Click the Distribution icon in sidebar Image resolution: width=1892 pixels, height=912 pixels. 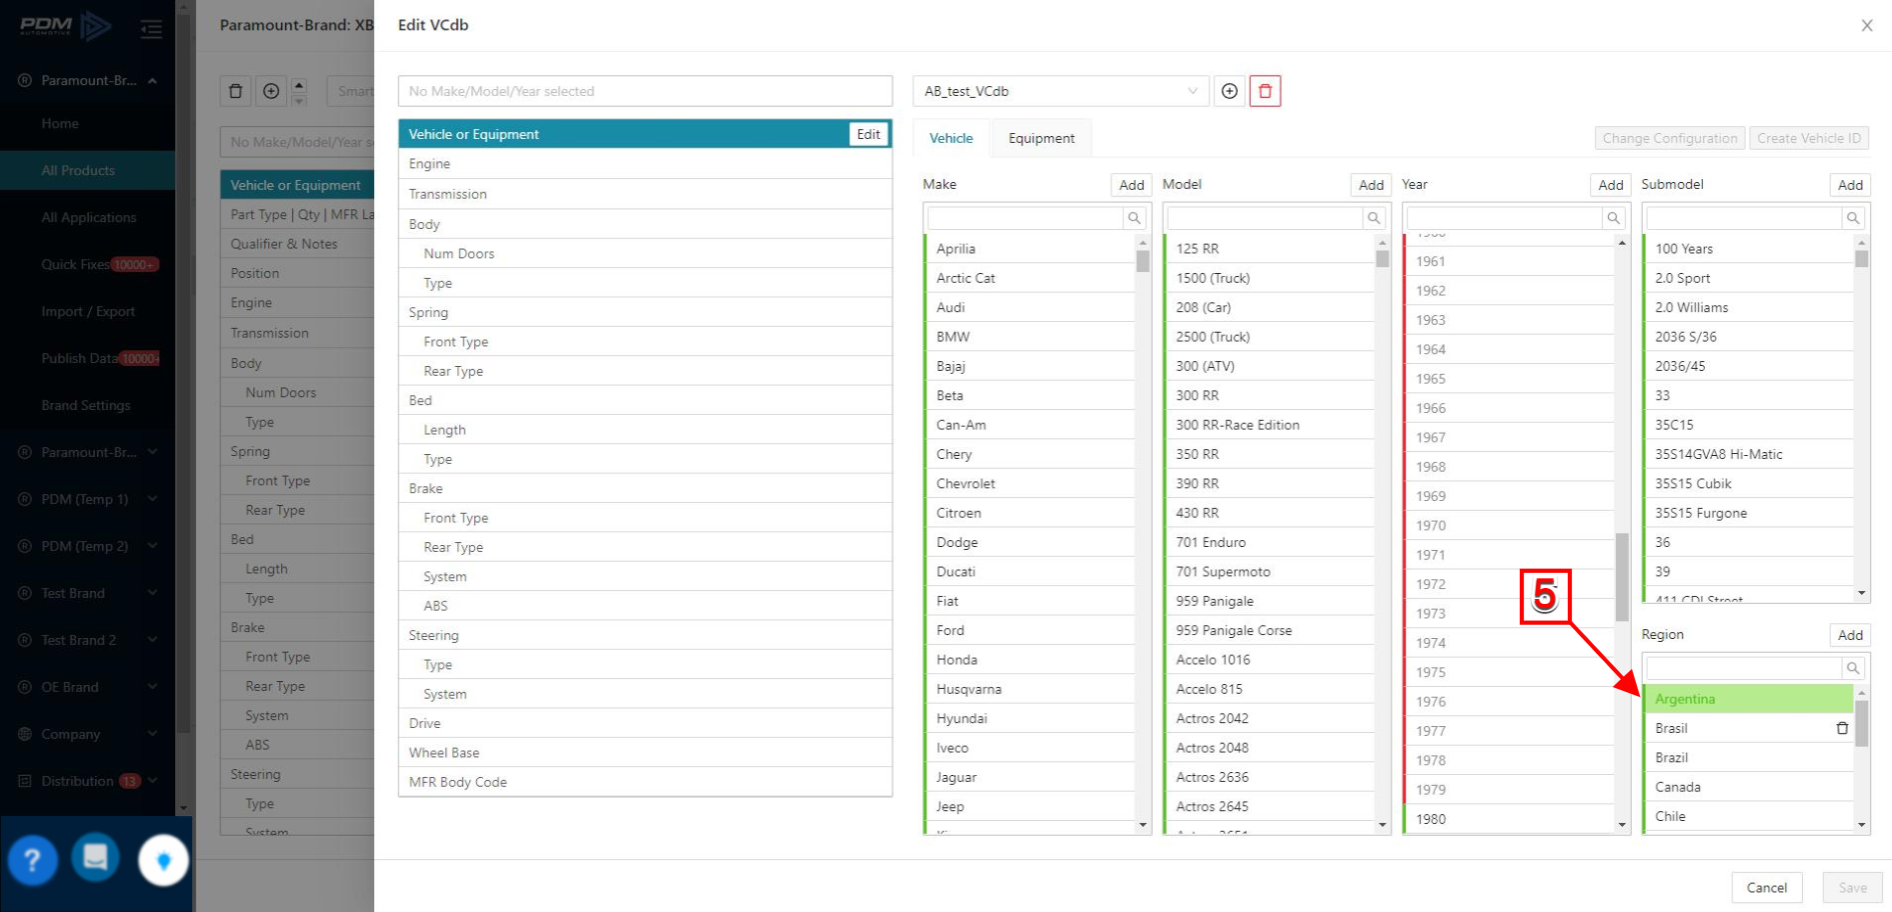[25, 781]
